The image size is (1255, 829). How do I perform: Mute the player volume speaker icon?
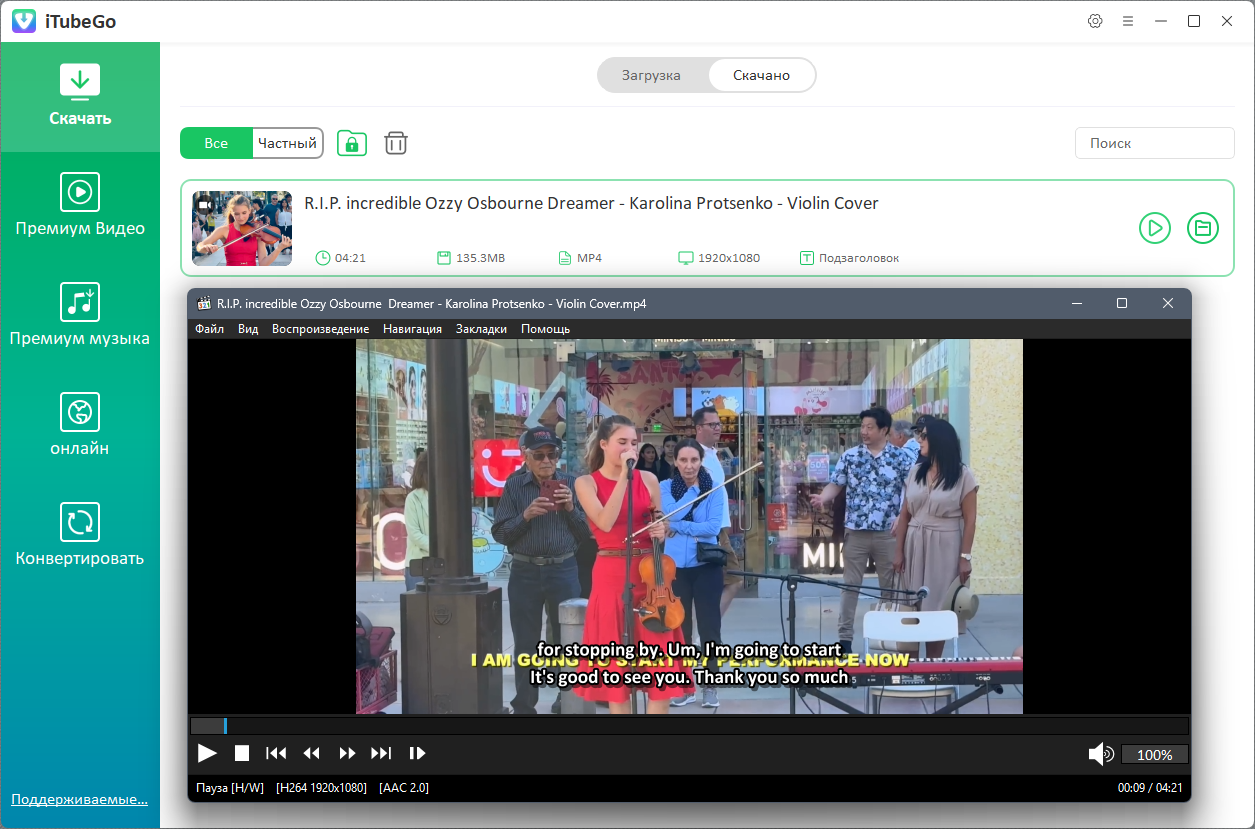tap(1101, 754)
